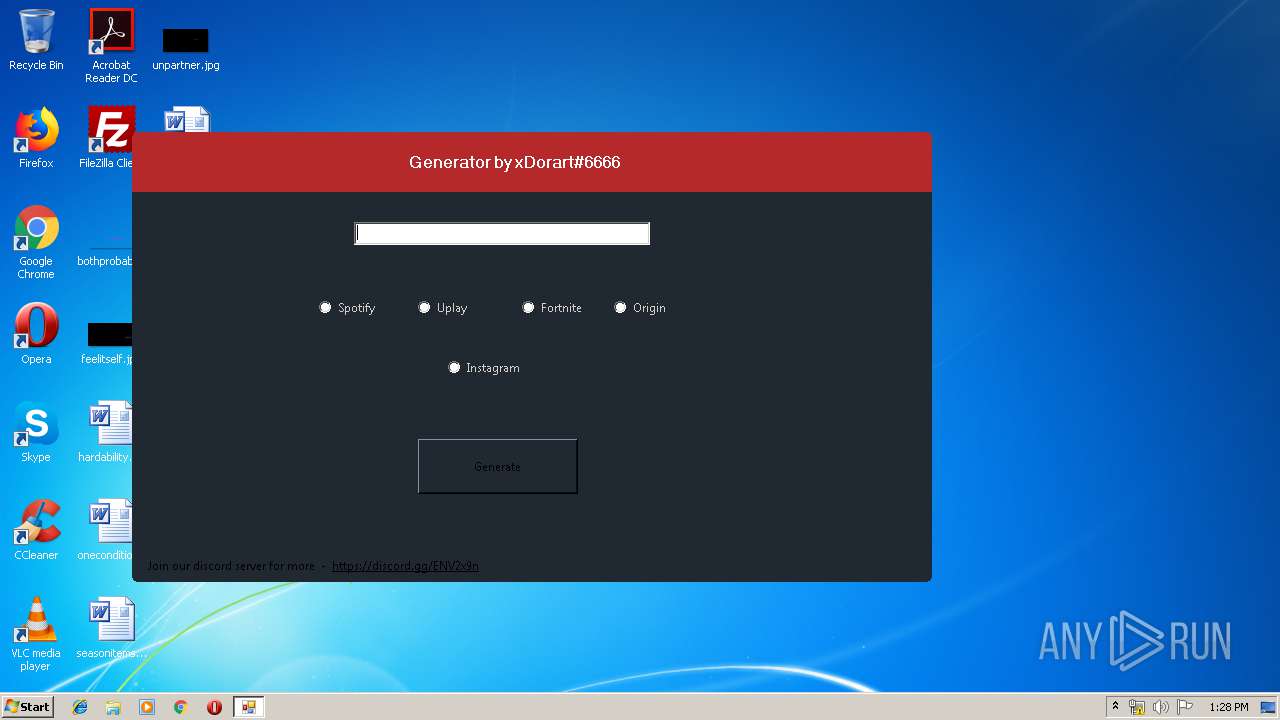Open the CCleaner desktop shortcut

[36, 530]
